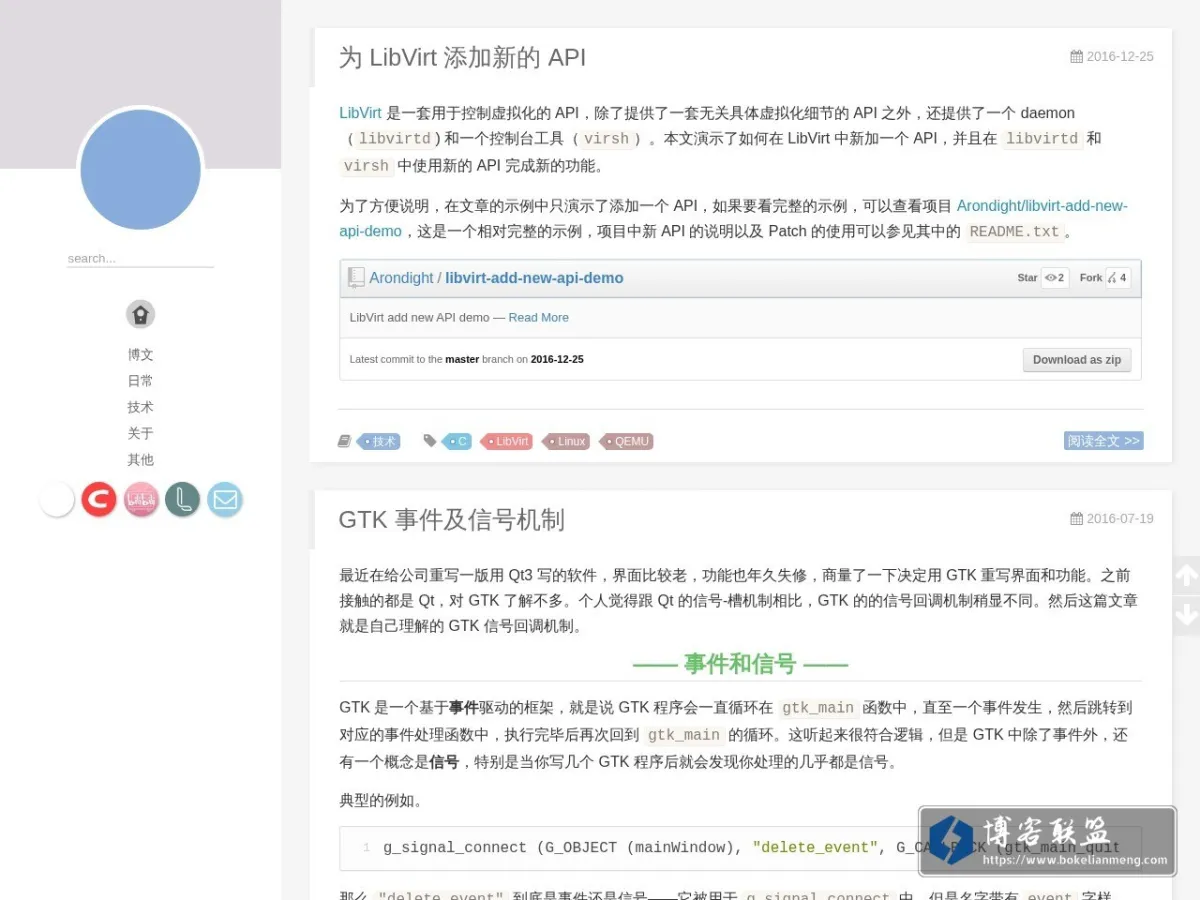Click the README.txt inline code text
The width and height of the screenshot is (1200, 900).
(x=1014, y=232)
